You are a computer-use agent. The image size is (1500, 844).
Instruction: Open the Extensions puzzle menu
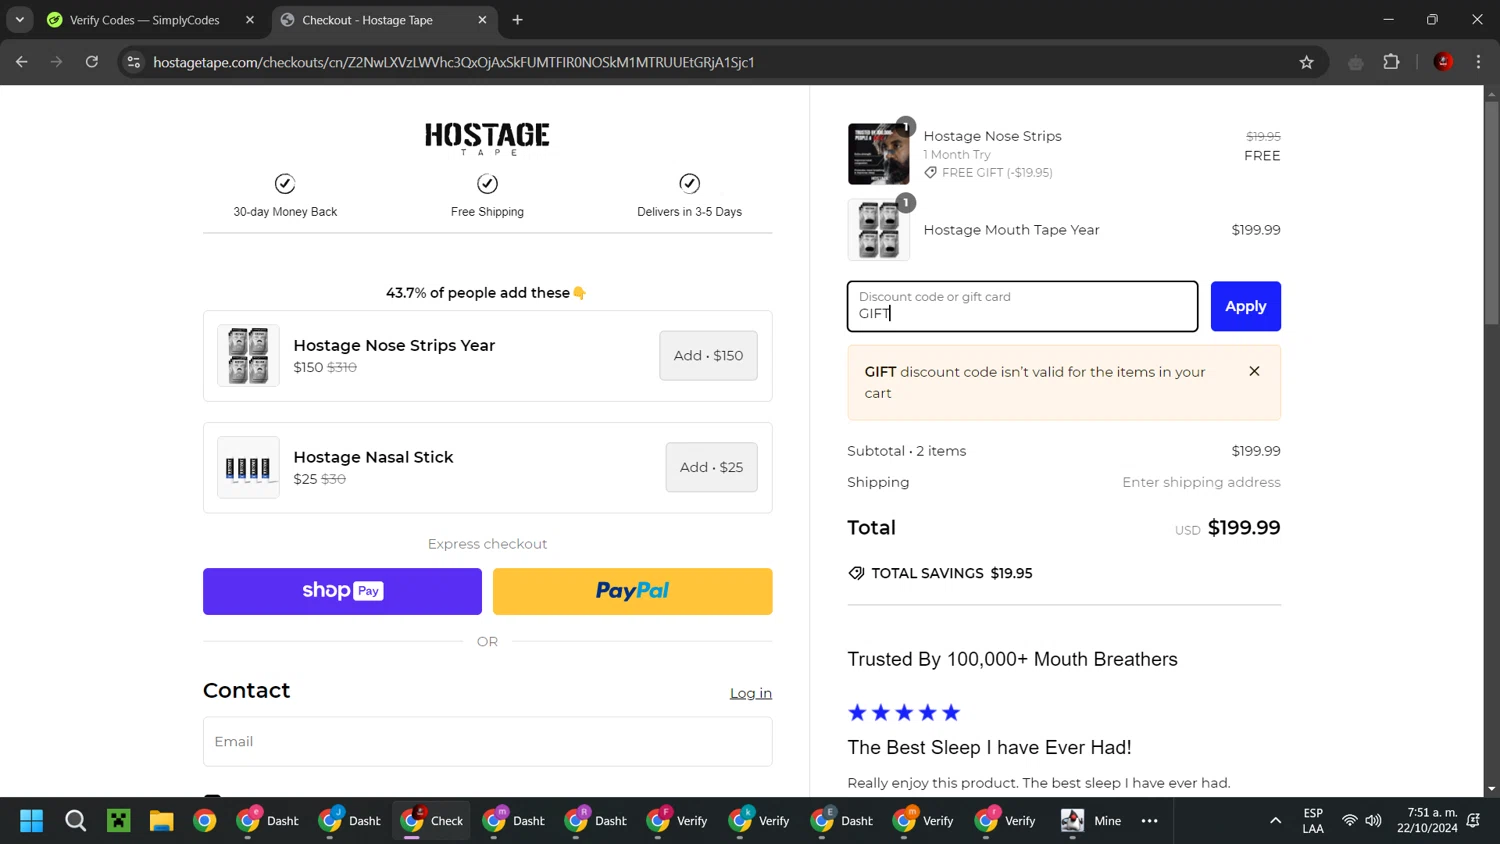coord(1391,62)
